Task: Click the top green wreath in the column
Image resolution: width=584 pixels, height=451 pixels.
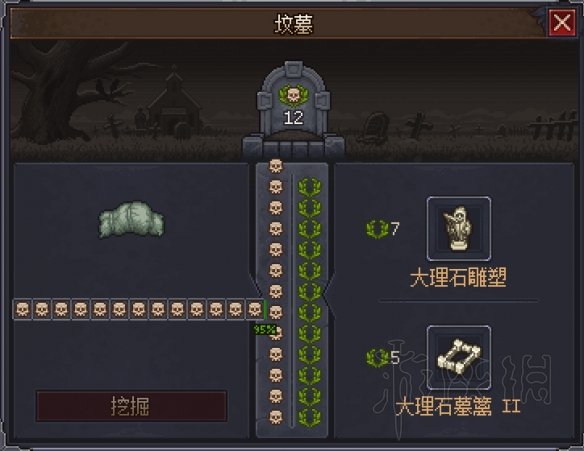Action: (309, 187)
